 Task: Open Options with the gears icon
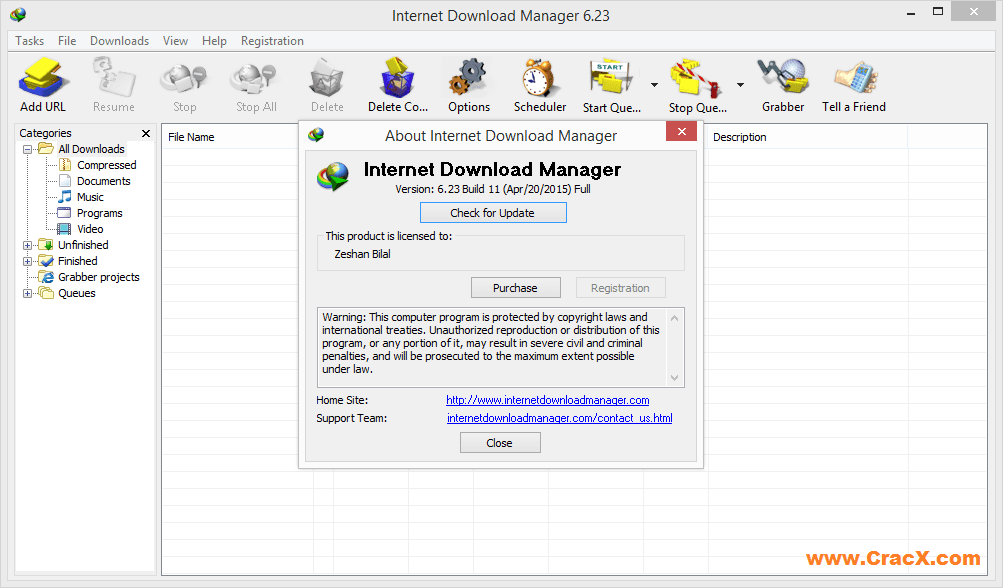tap(468, 77)
